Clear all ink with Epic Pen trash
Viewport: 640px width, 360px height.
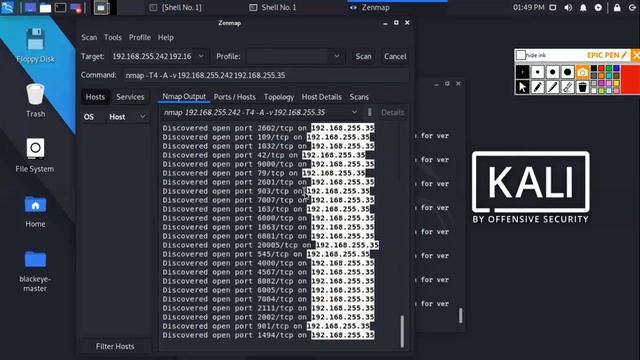[583, 87]
